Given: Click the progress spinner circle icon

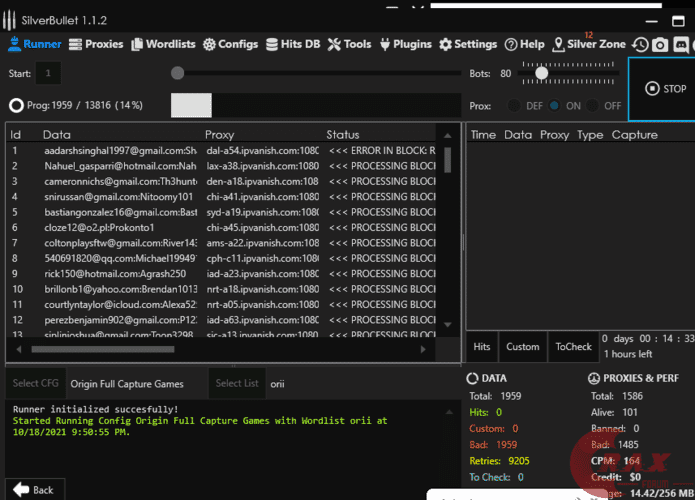Looking at the screenshot, I should [x=16, y=105].
